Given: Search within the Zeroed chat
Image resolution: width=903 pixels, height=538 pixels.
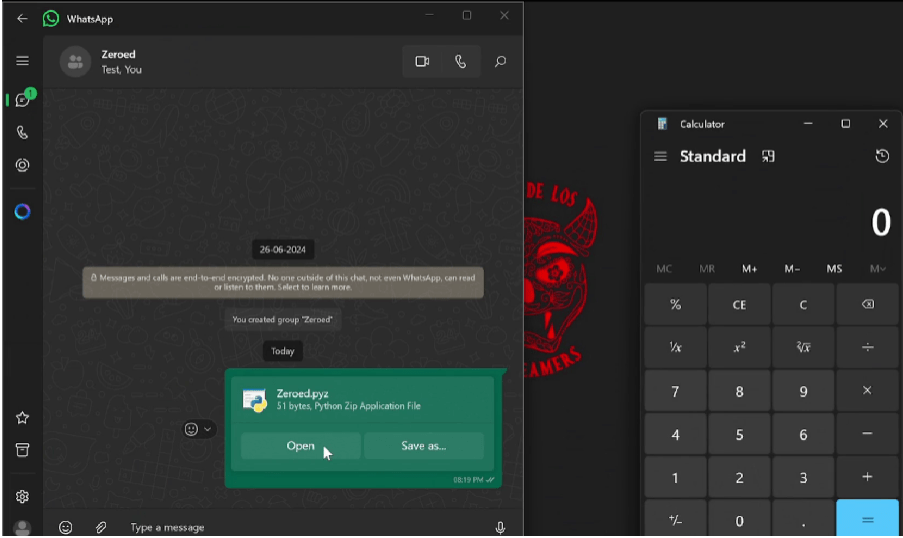Looking at the screenshot, I should (500, 61).
